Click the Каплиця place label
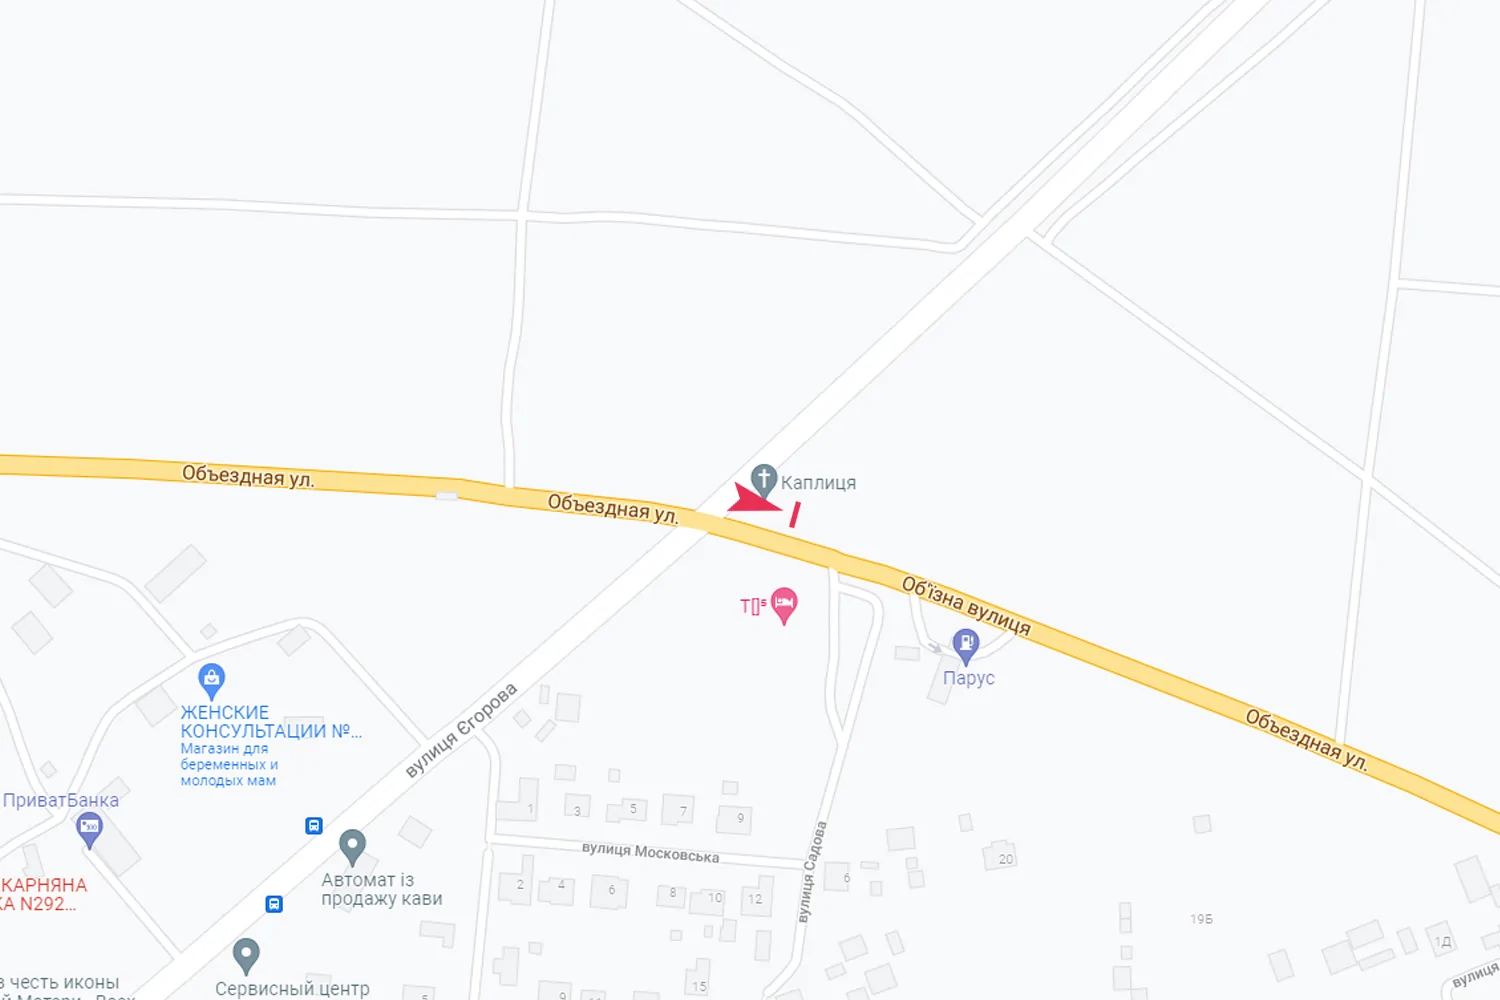 click(818, 483)
